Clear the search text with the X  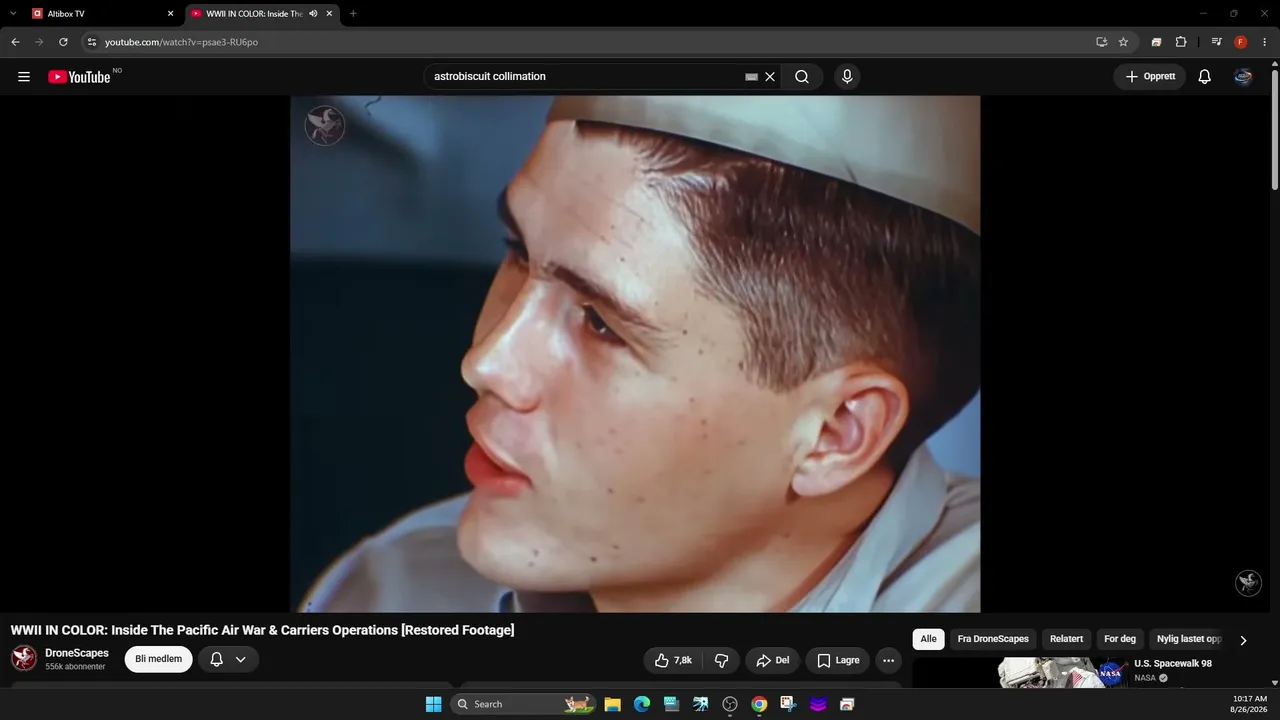click(770, 77)
